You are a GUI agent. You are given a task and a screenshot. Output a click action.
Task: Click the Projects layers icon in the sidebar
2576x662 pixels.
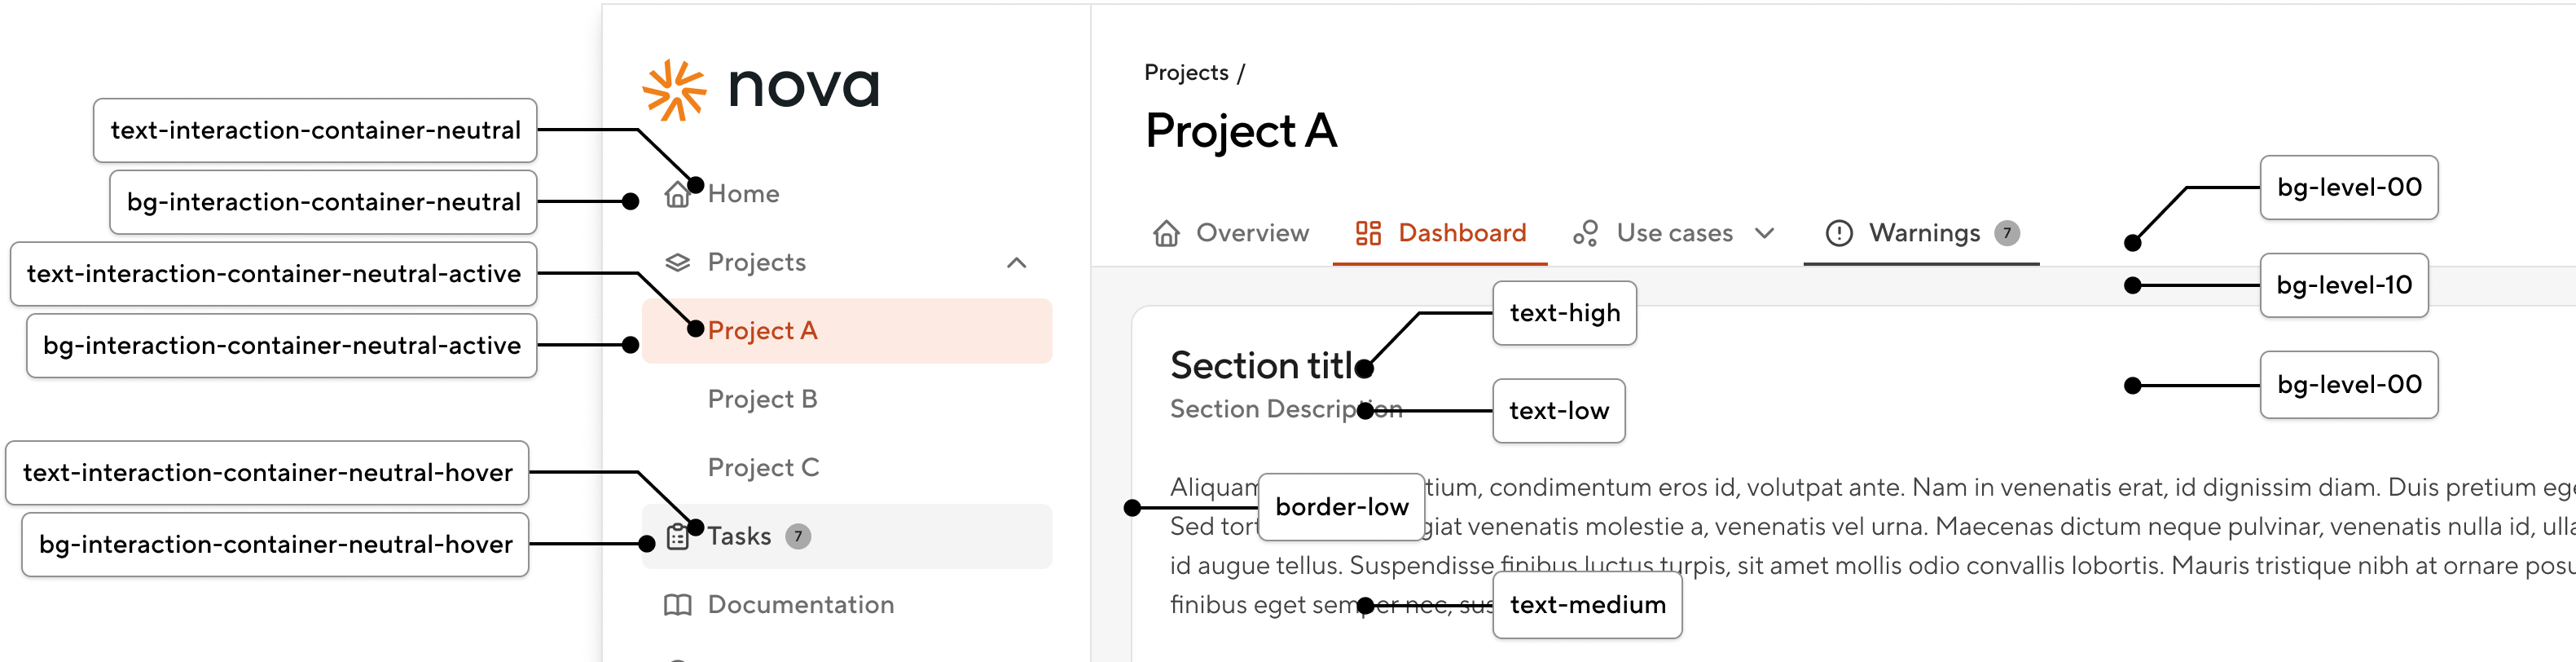(678, 263)
